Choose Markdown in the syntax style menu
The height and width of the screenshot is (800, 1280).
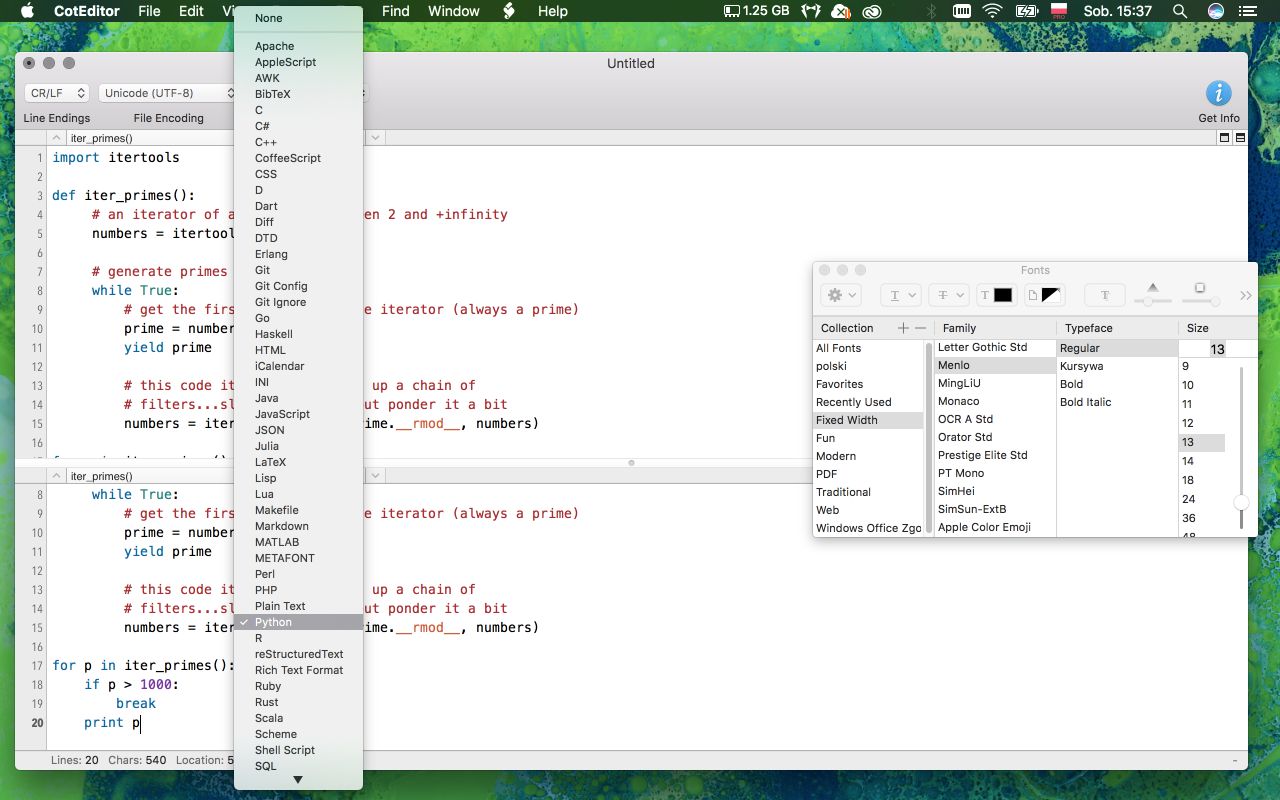(x=298, y=526)
